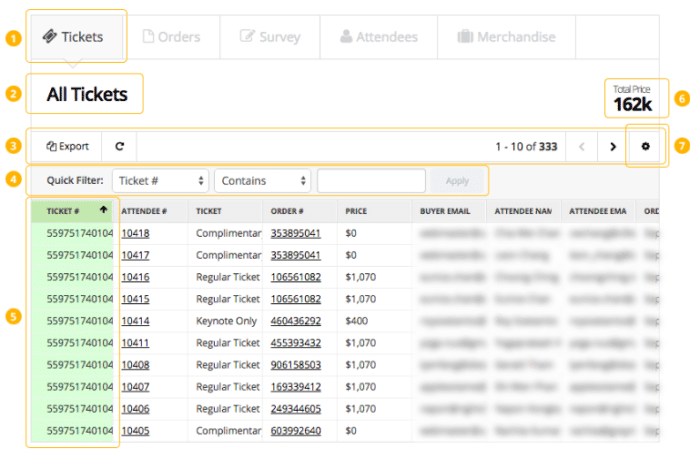Open the Ticket # quick filter dropdown

pyautogui.click(x=160, y=181)
